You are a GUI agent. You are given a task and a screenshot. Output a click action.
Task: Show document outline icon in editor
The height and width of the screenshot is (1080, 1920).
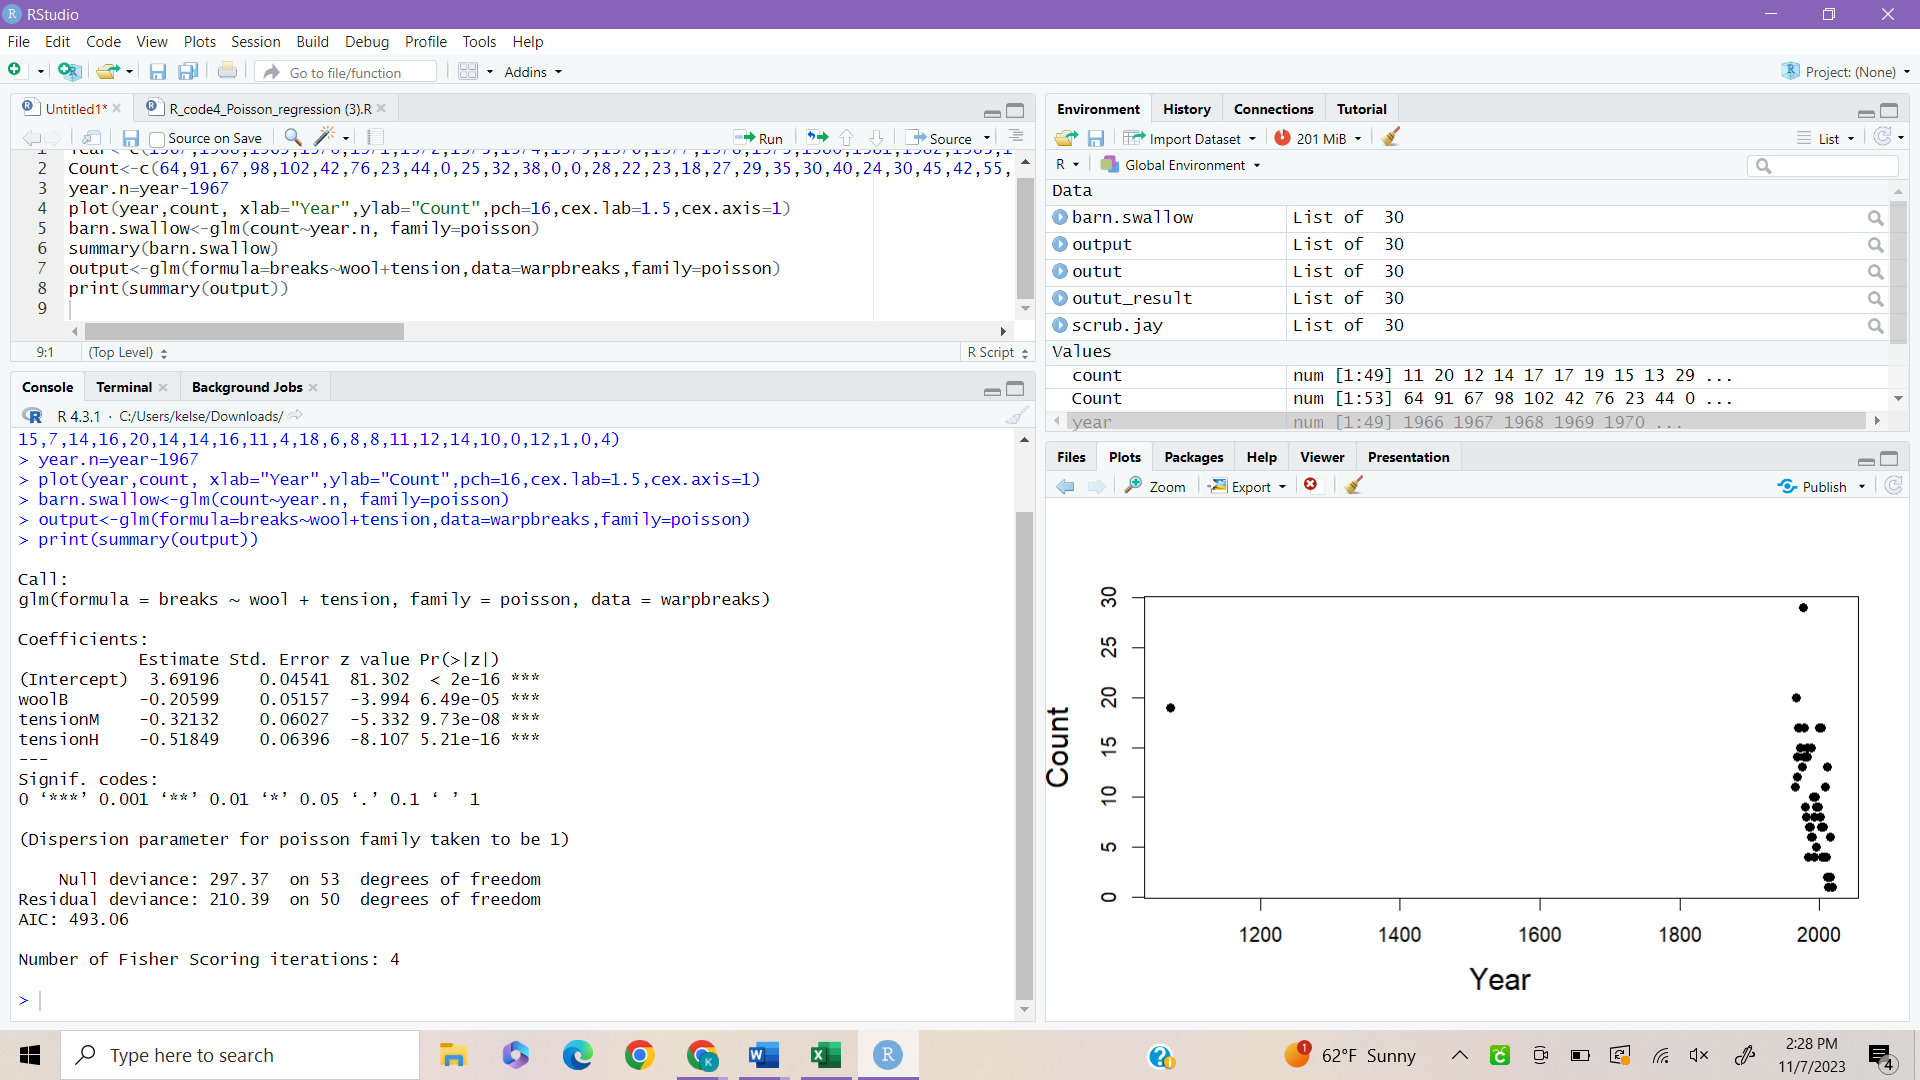(x=1016, y=137)
